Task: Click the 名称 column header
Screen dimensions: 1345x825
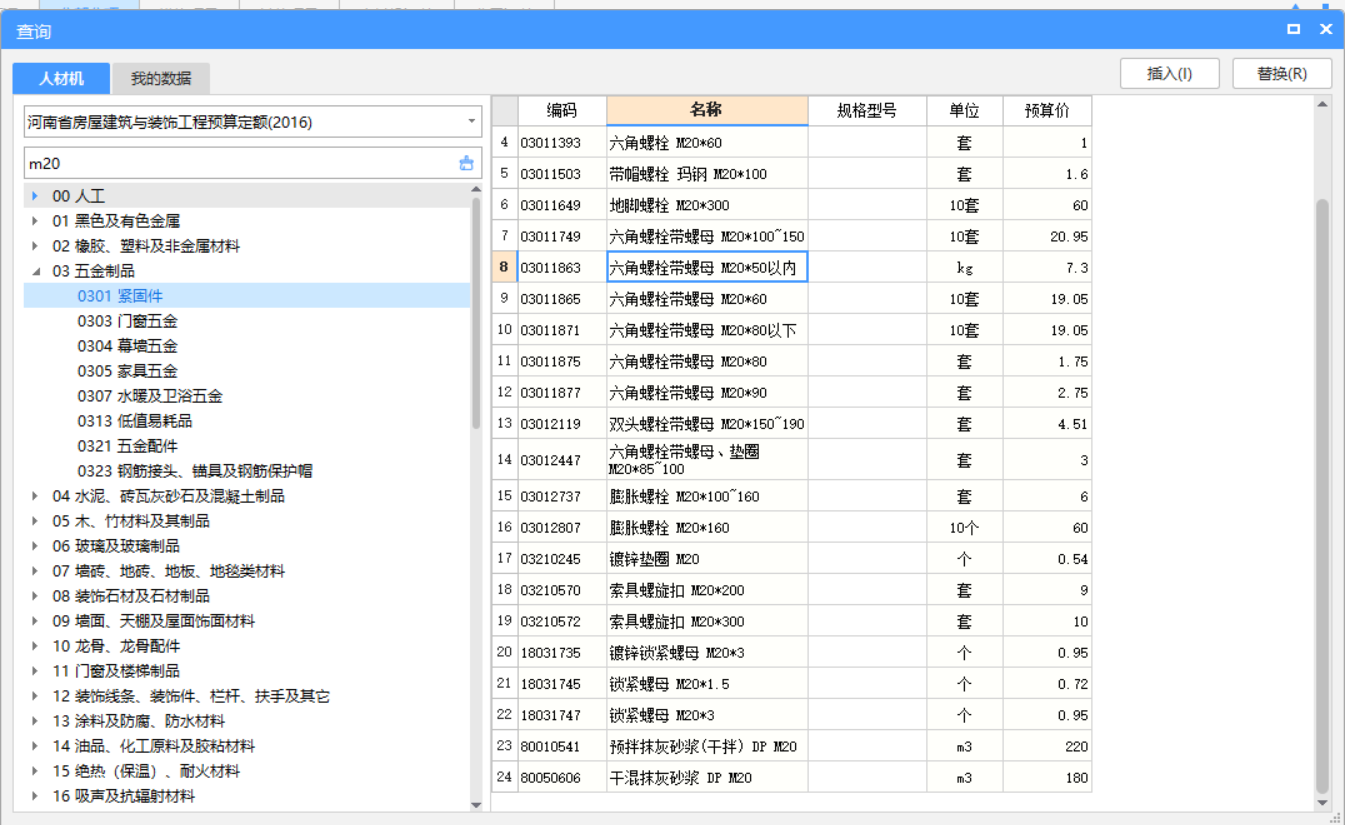Action: [x=707, y=111]
